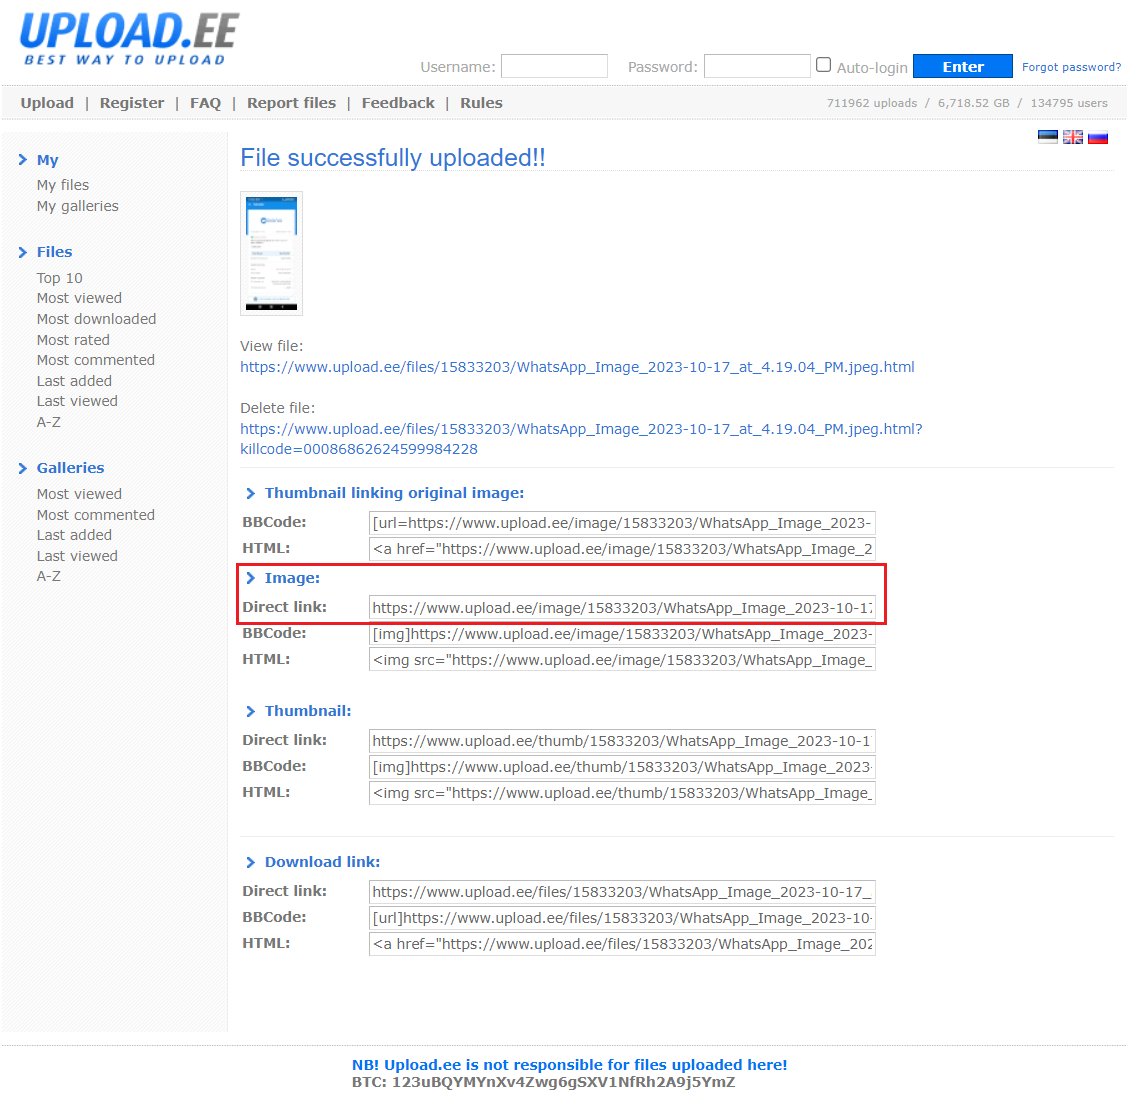This screenshot has width=1137, height=1102.
Task: Click the chevron next to Galleries
Action: (22, 468)
